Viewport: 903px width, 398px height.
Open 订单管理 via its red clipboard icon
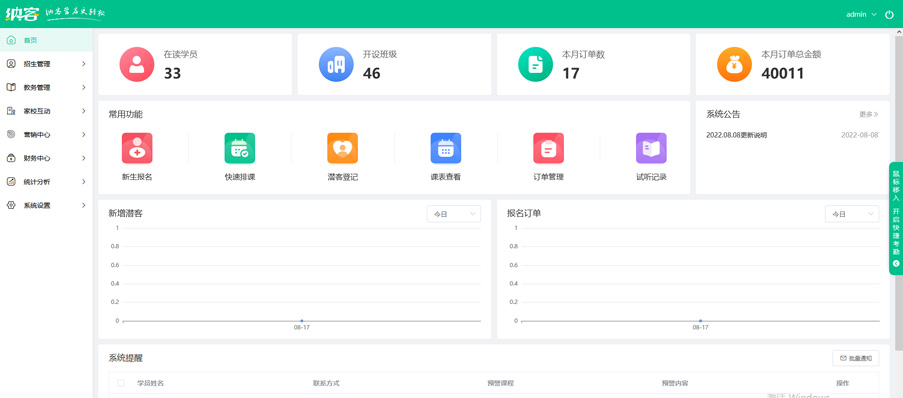pyautogui.click(x=548, y=149)
